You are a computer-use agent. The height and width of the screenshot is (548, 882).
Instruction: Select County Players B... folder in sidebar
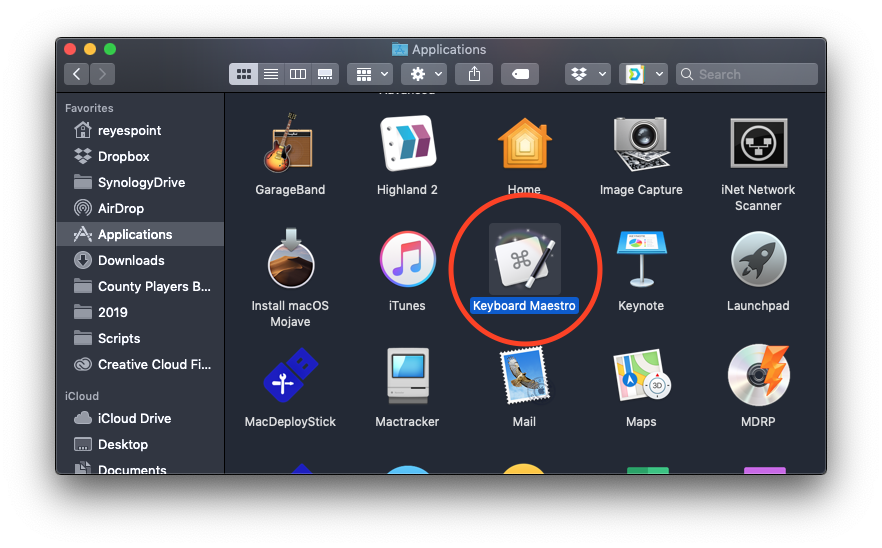point(140,286)
